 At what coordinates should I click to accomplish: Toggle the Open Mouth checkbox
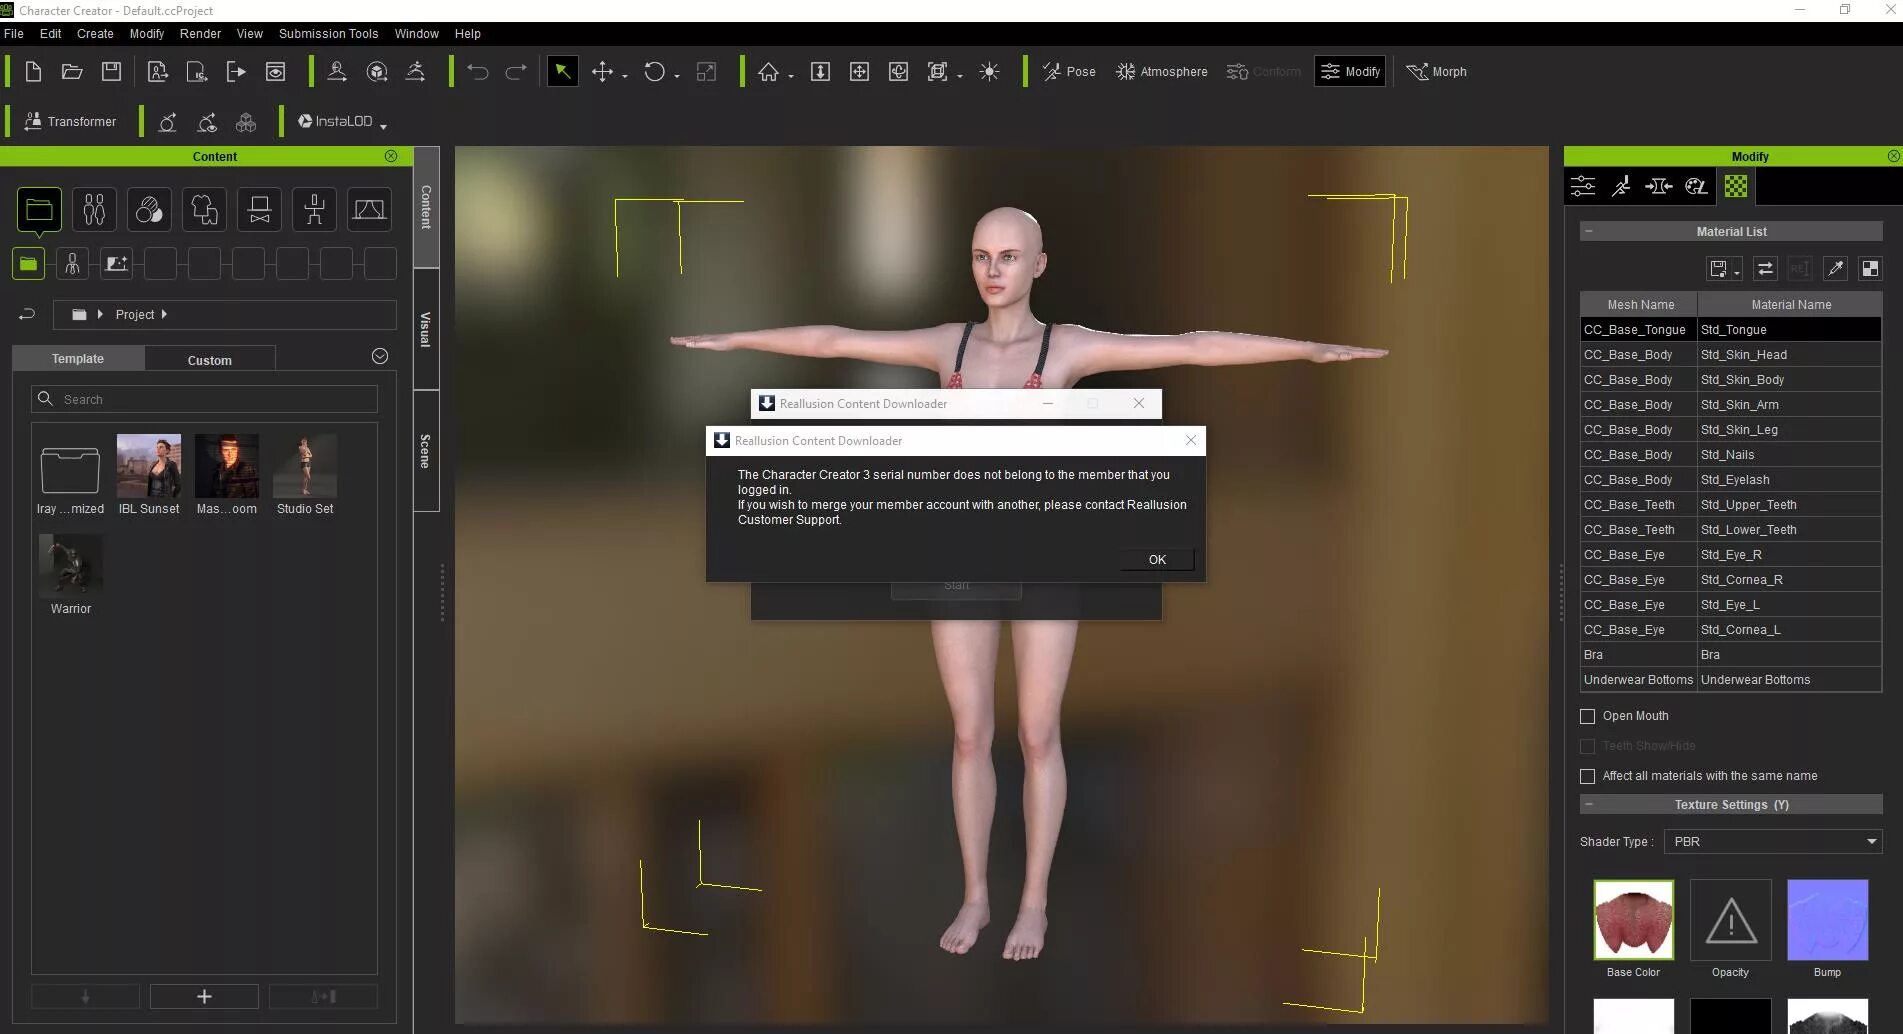coord(1587,716)
